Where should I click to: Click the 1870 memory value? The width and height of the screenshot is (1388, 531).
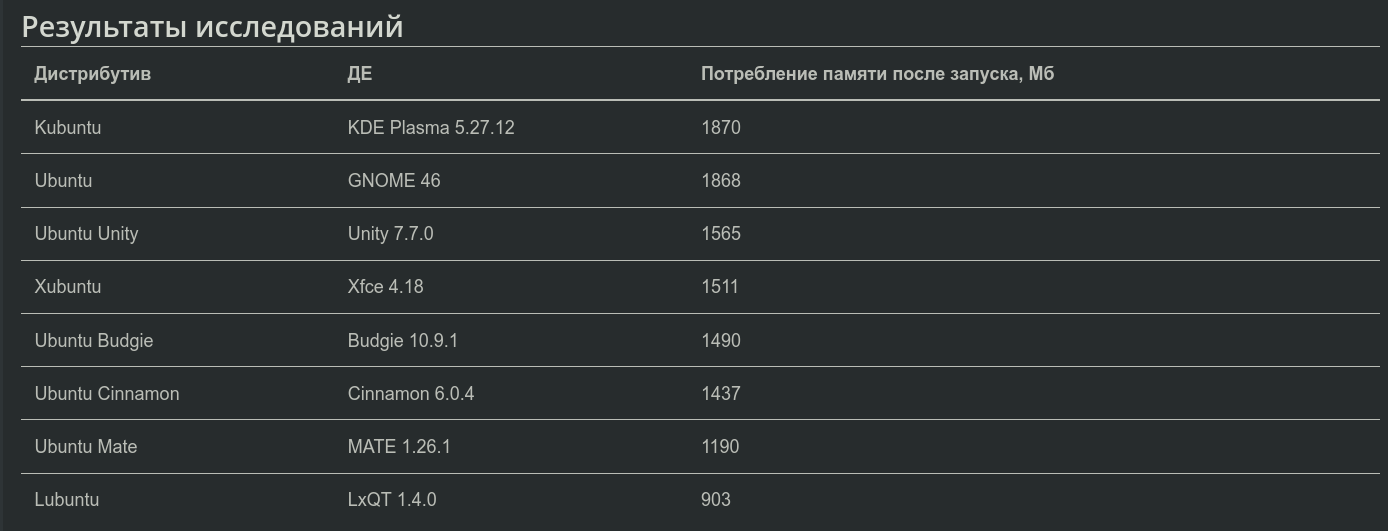(720, 128)
